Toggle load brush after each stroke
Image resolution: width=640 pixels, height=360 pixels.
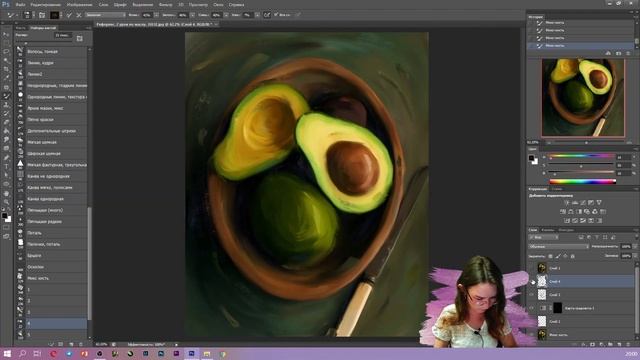pyautogui.click(x=69, y=15)
